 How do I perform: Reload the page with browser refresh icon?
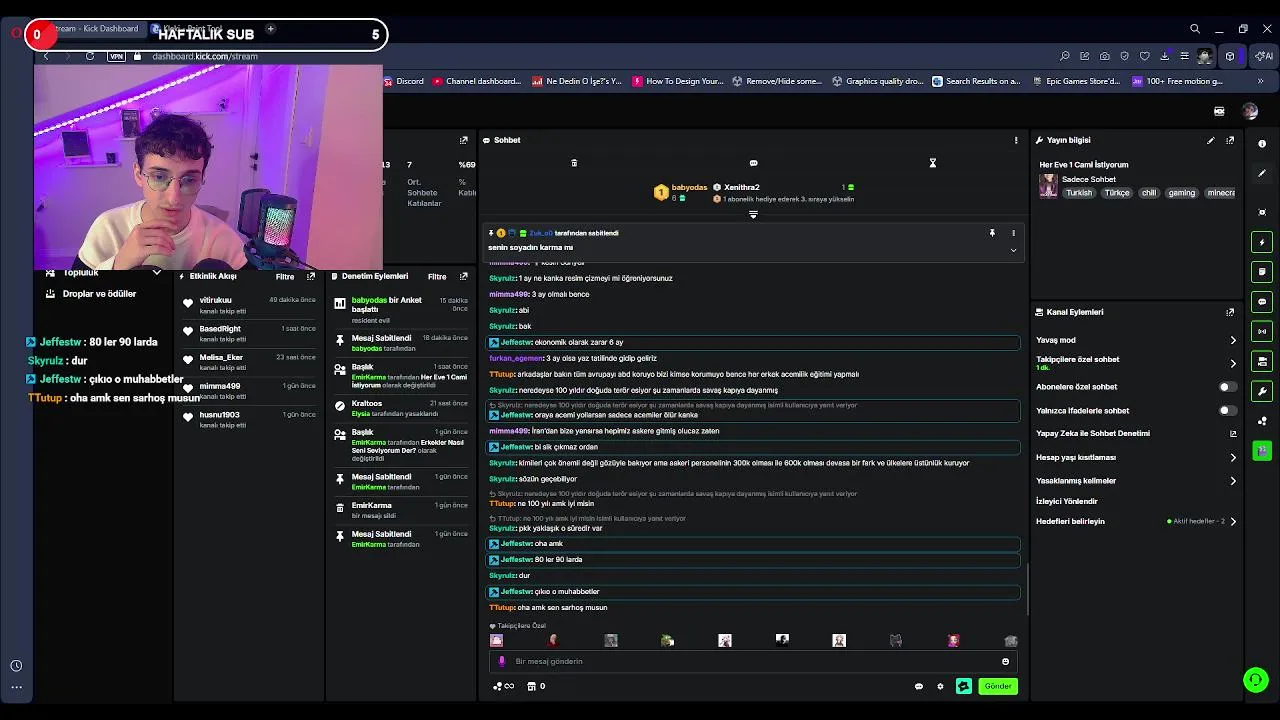tap(90, 56)
